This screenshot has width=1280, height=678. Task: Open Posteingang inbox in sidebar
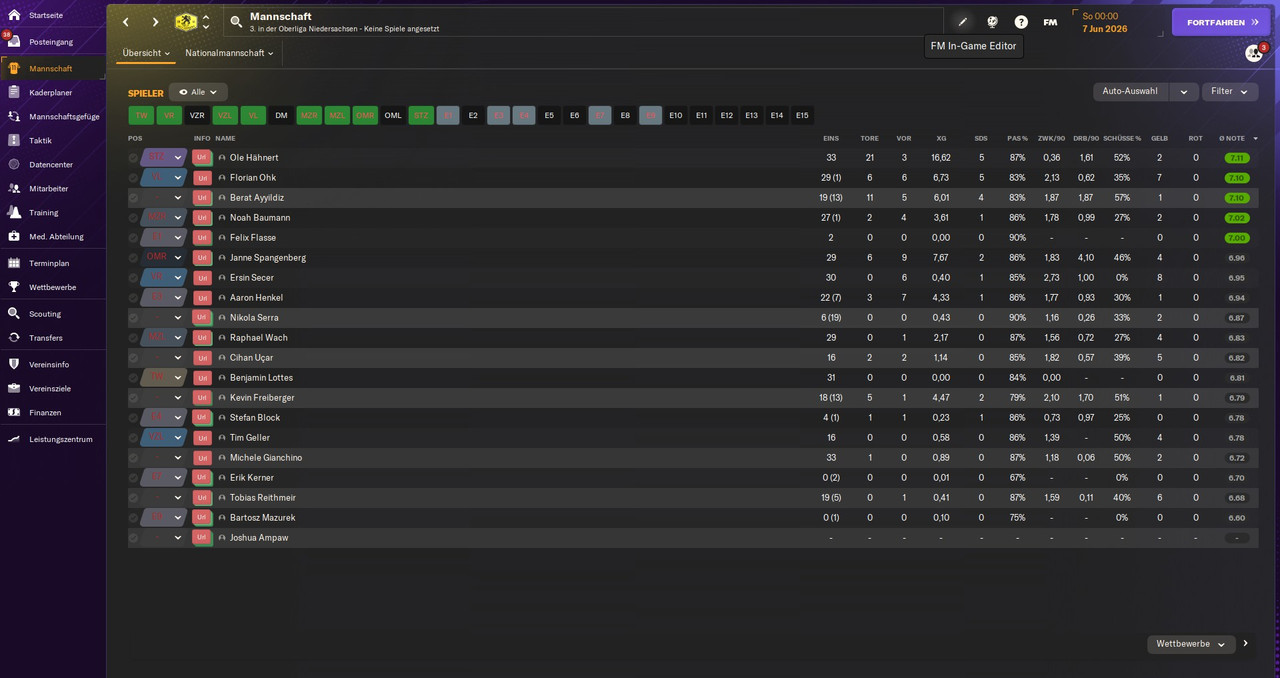click(x=50, y=42)
